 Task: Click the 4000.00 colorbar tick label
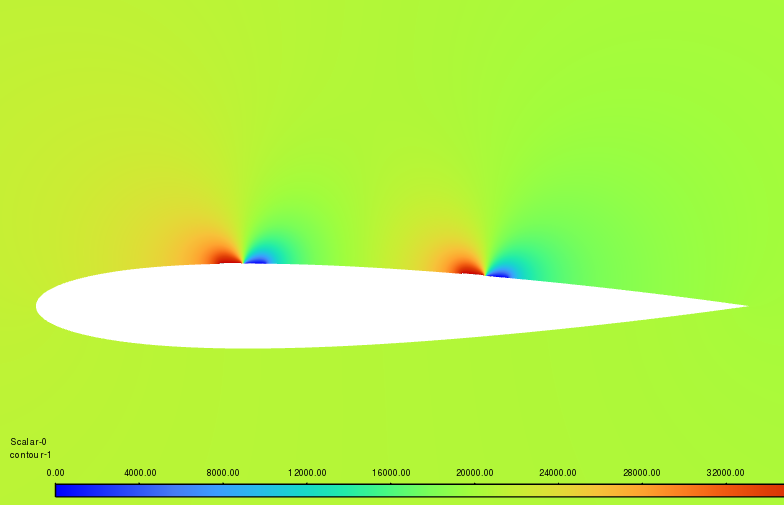[139, 472]
